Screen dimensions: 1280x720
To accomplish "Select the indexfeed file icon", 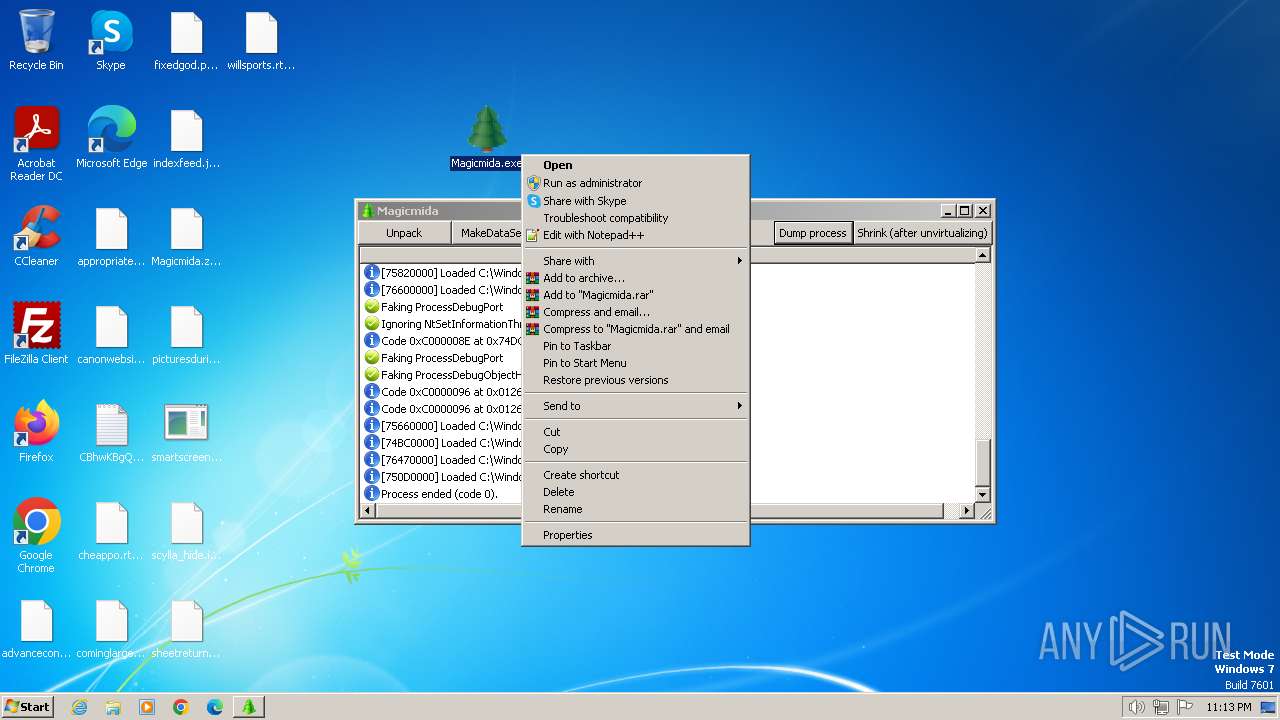I will click(x=186, y=138).
